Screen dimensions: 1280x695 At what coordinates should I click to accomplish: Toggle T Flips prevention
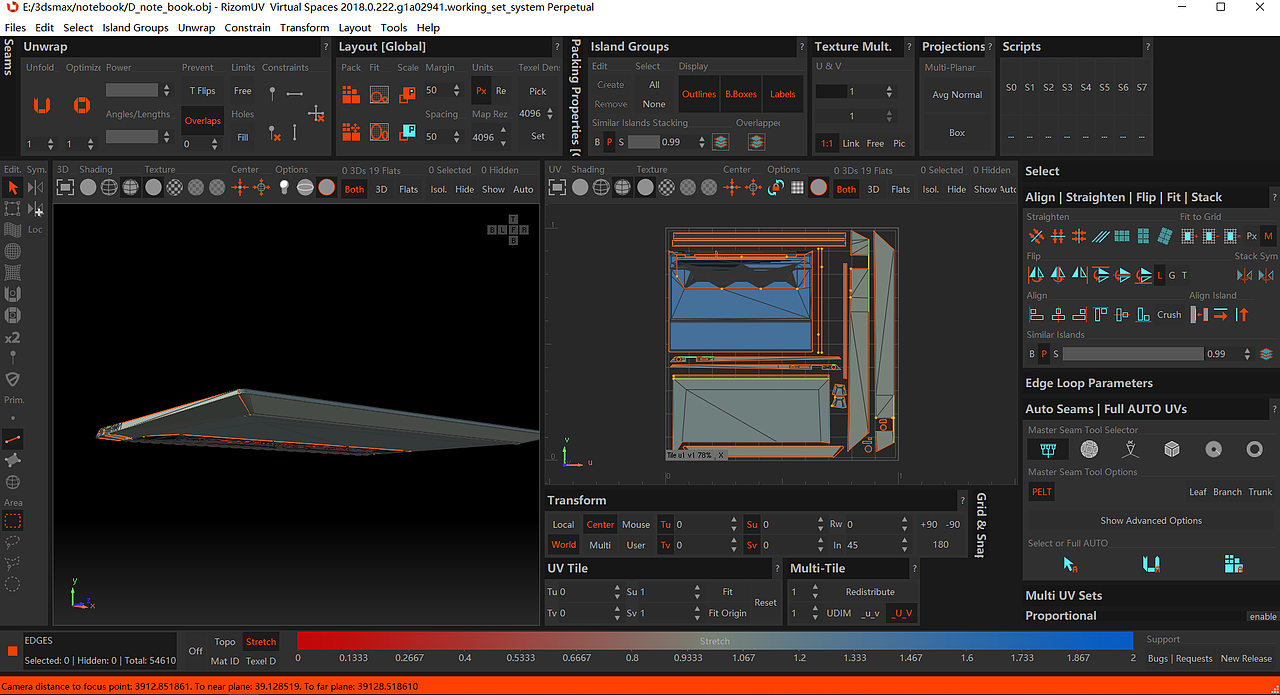203,90
